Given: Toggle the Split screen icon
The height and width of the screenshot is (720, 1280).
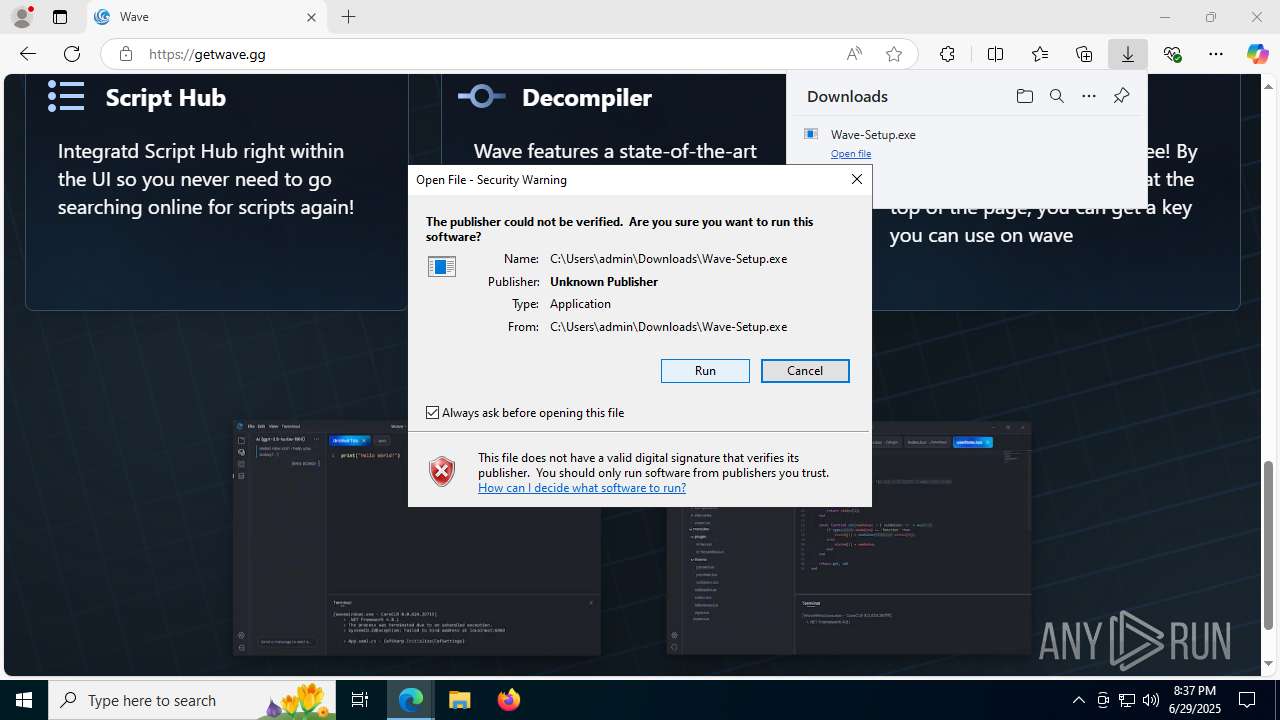Looking at the screenshot, I should pos(995,54).
